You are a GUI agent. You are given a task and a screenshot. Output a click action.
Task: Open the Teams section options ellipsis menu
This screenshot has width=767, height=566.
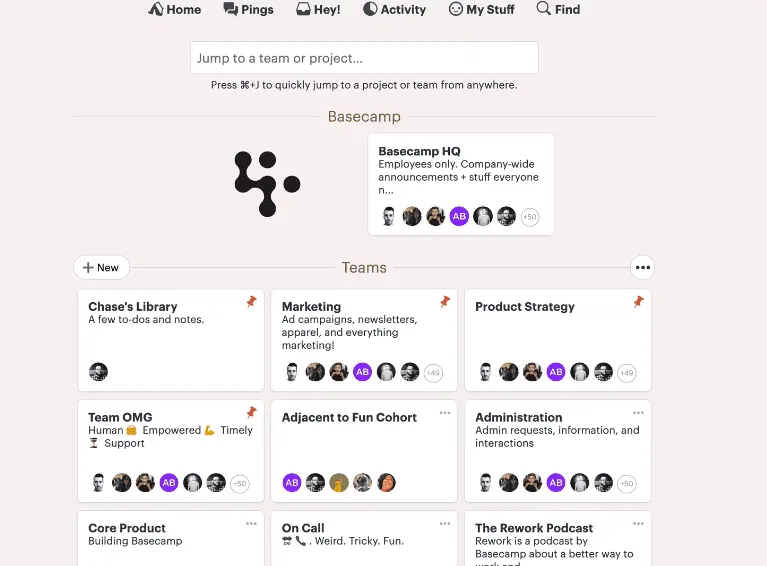pyautogui.click(x=642, y=267)
